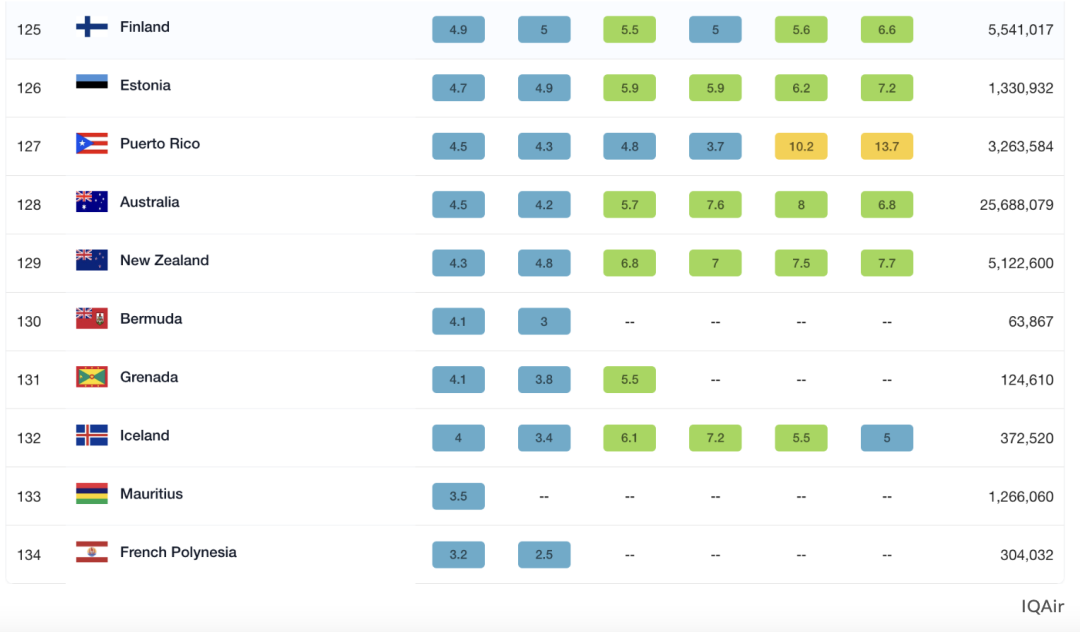Open the New Zealand country link
This screenshot has height=632, width=1080.
164,260
